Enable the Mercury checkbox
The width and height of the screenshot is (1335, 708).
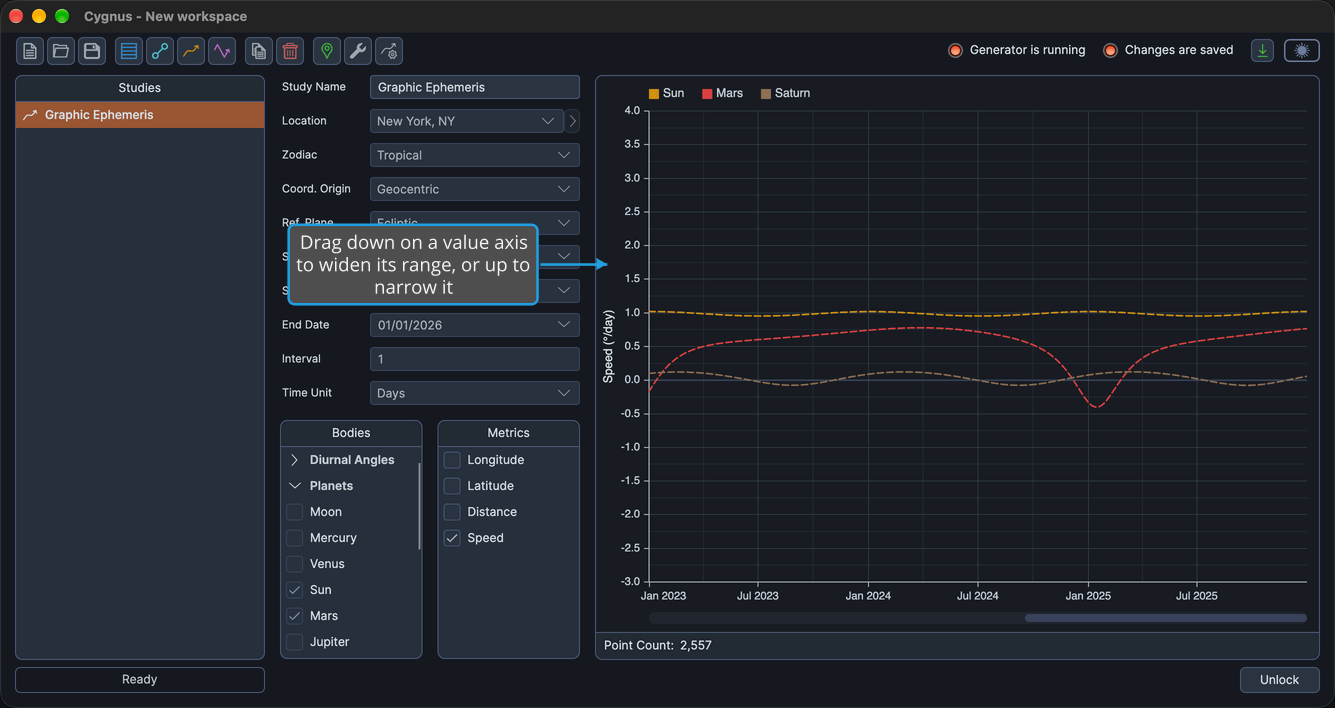pos(295,538)
